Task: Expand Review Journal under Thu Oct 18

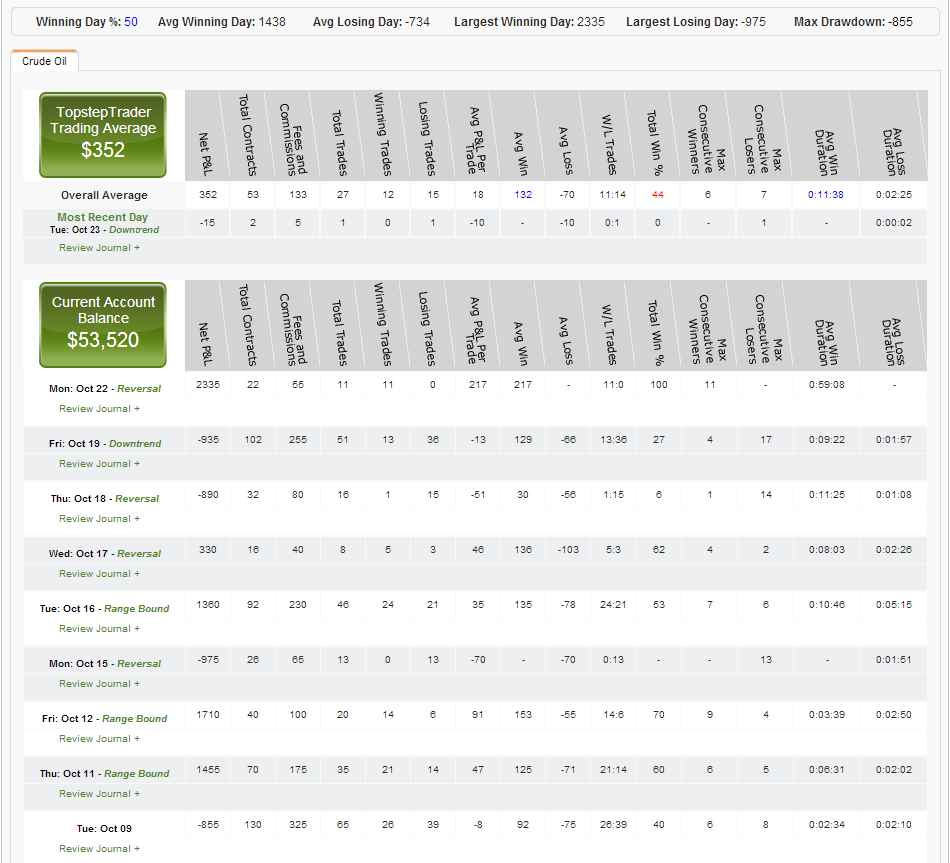Action: [99, 519]
